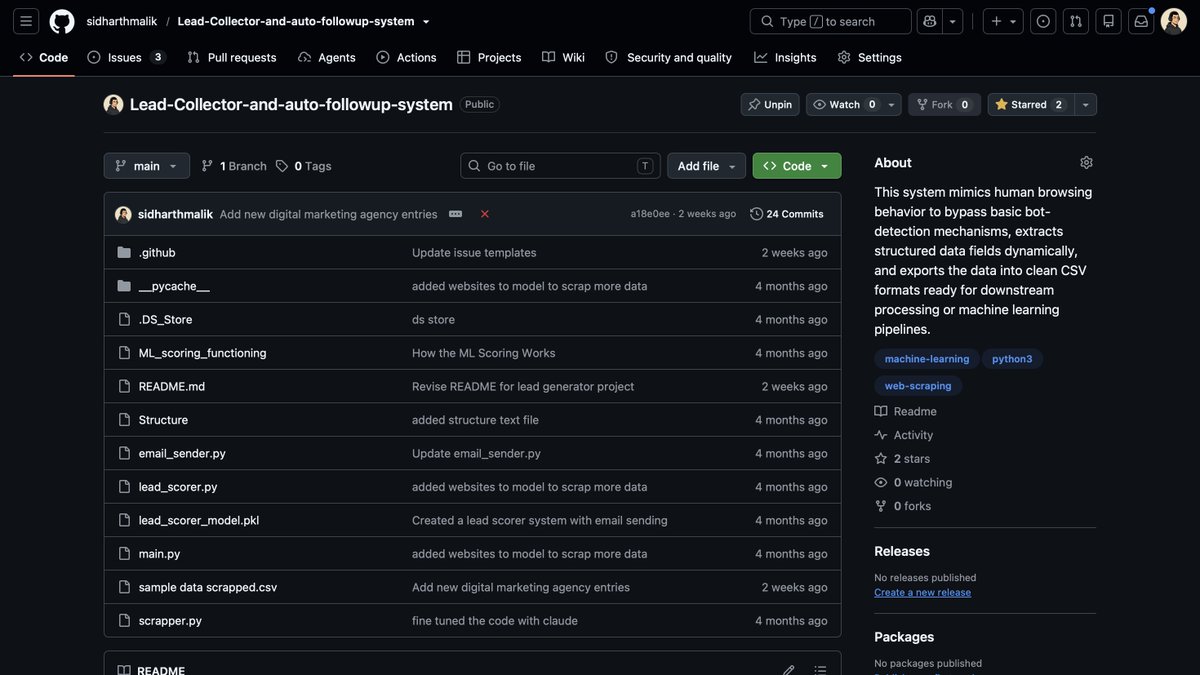Click sidharthmalik avatar in commit row
This screenshot has width=1200, height=675.
click(123, 214)
